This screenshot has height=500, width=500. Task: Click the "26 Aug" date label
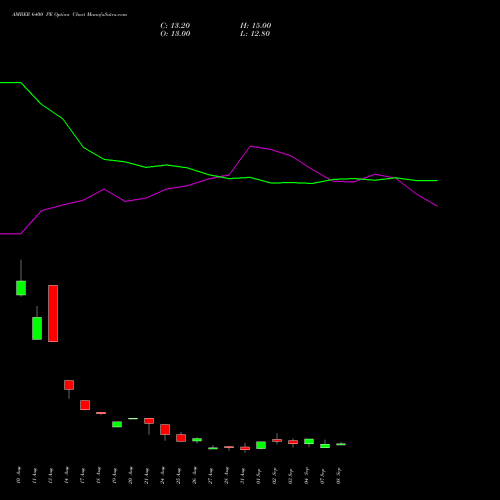point(194,475)
